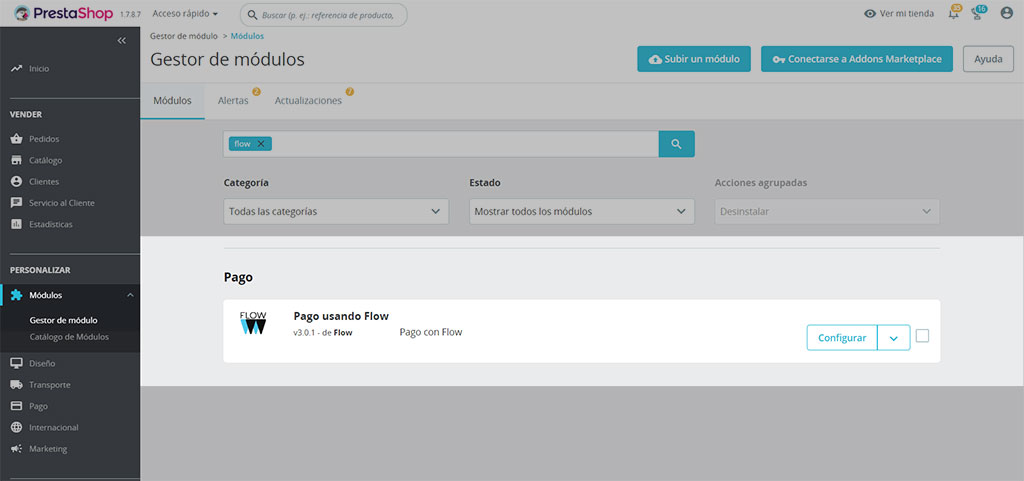Open the user profile avatar icon
The image size is (1024, 481).
coord(1006,13)
